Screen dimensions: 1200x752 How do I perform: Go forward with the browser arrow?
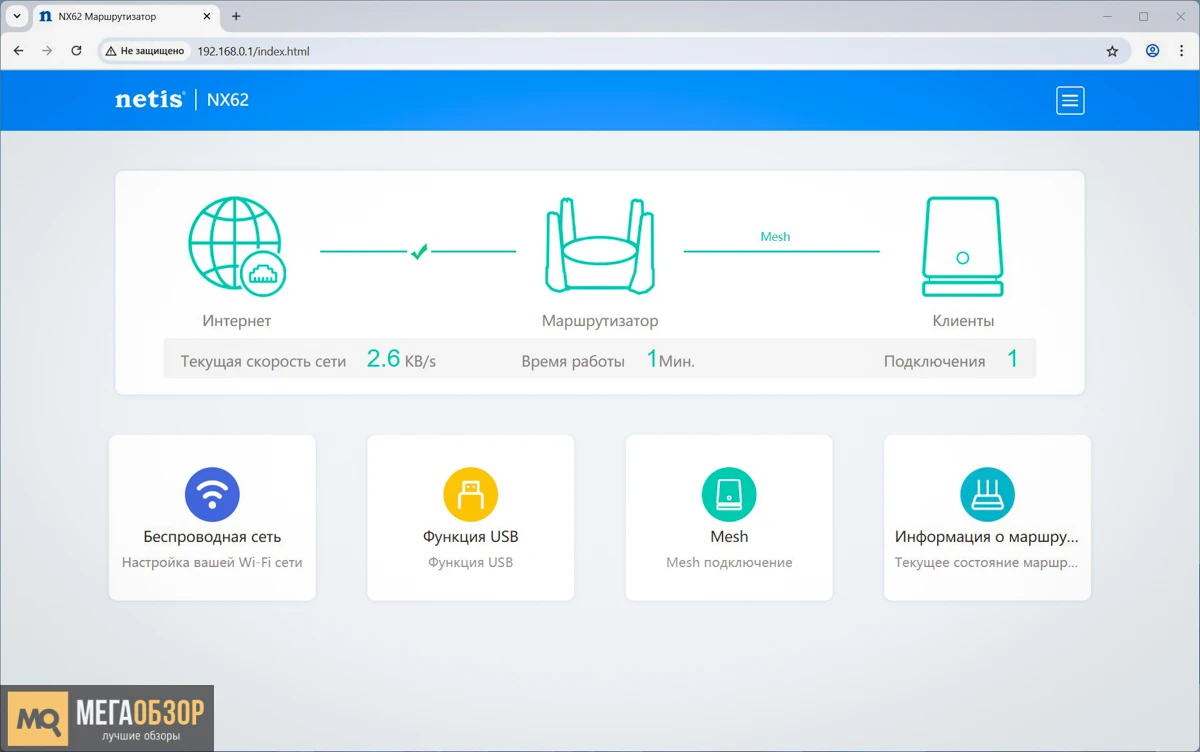click(x=47, y=51)
